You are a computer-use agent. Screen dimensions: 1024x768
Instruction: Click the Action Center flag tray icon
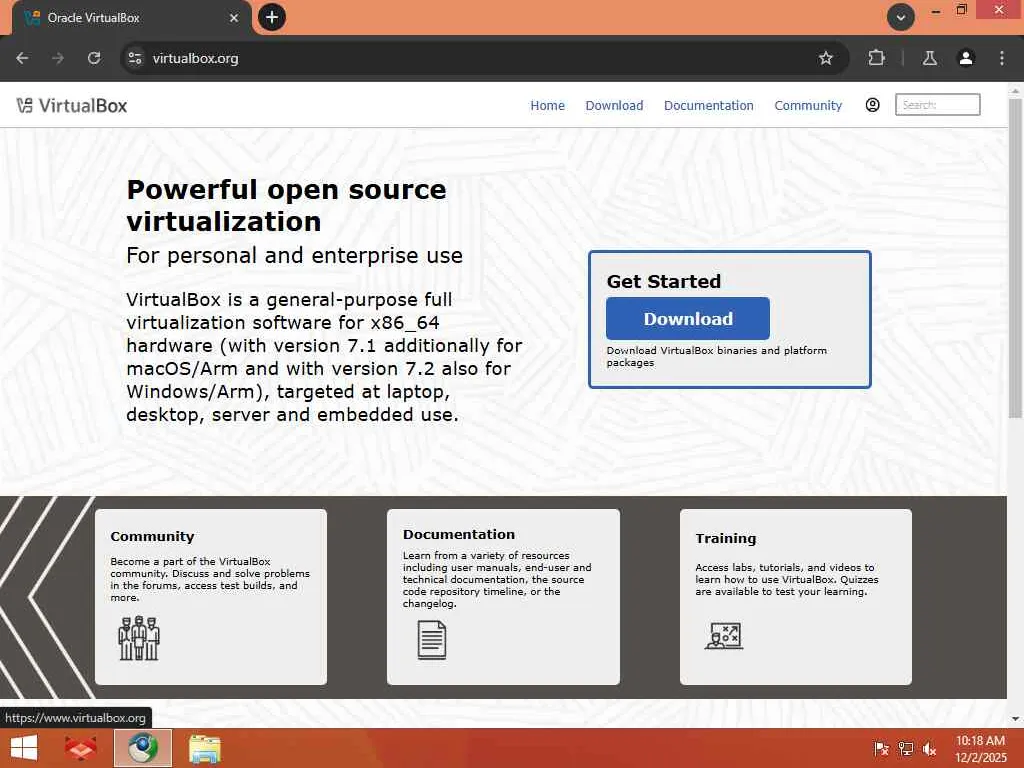(881, 749)
